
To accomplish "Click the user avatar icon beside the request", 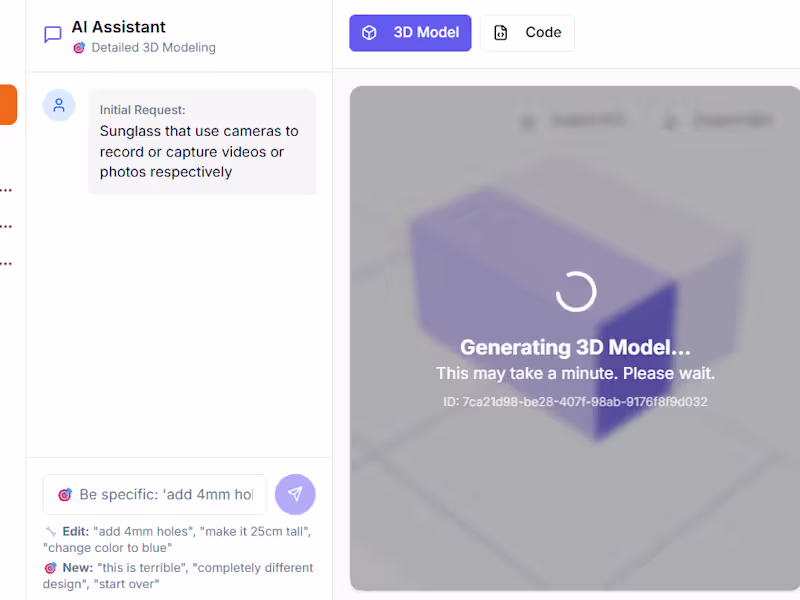I will point(59,105).
